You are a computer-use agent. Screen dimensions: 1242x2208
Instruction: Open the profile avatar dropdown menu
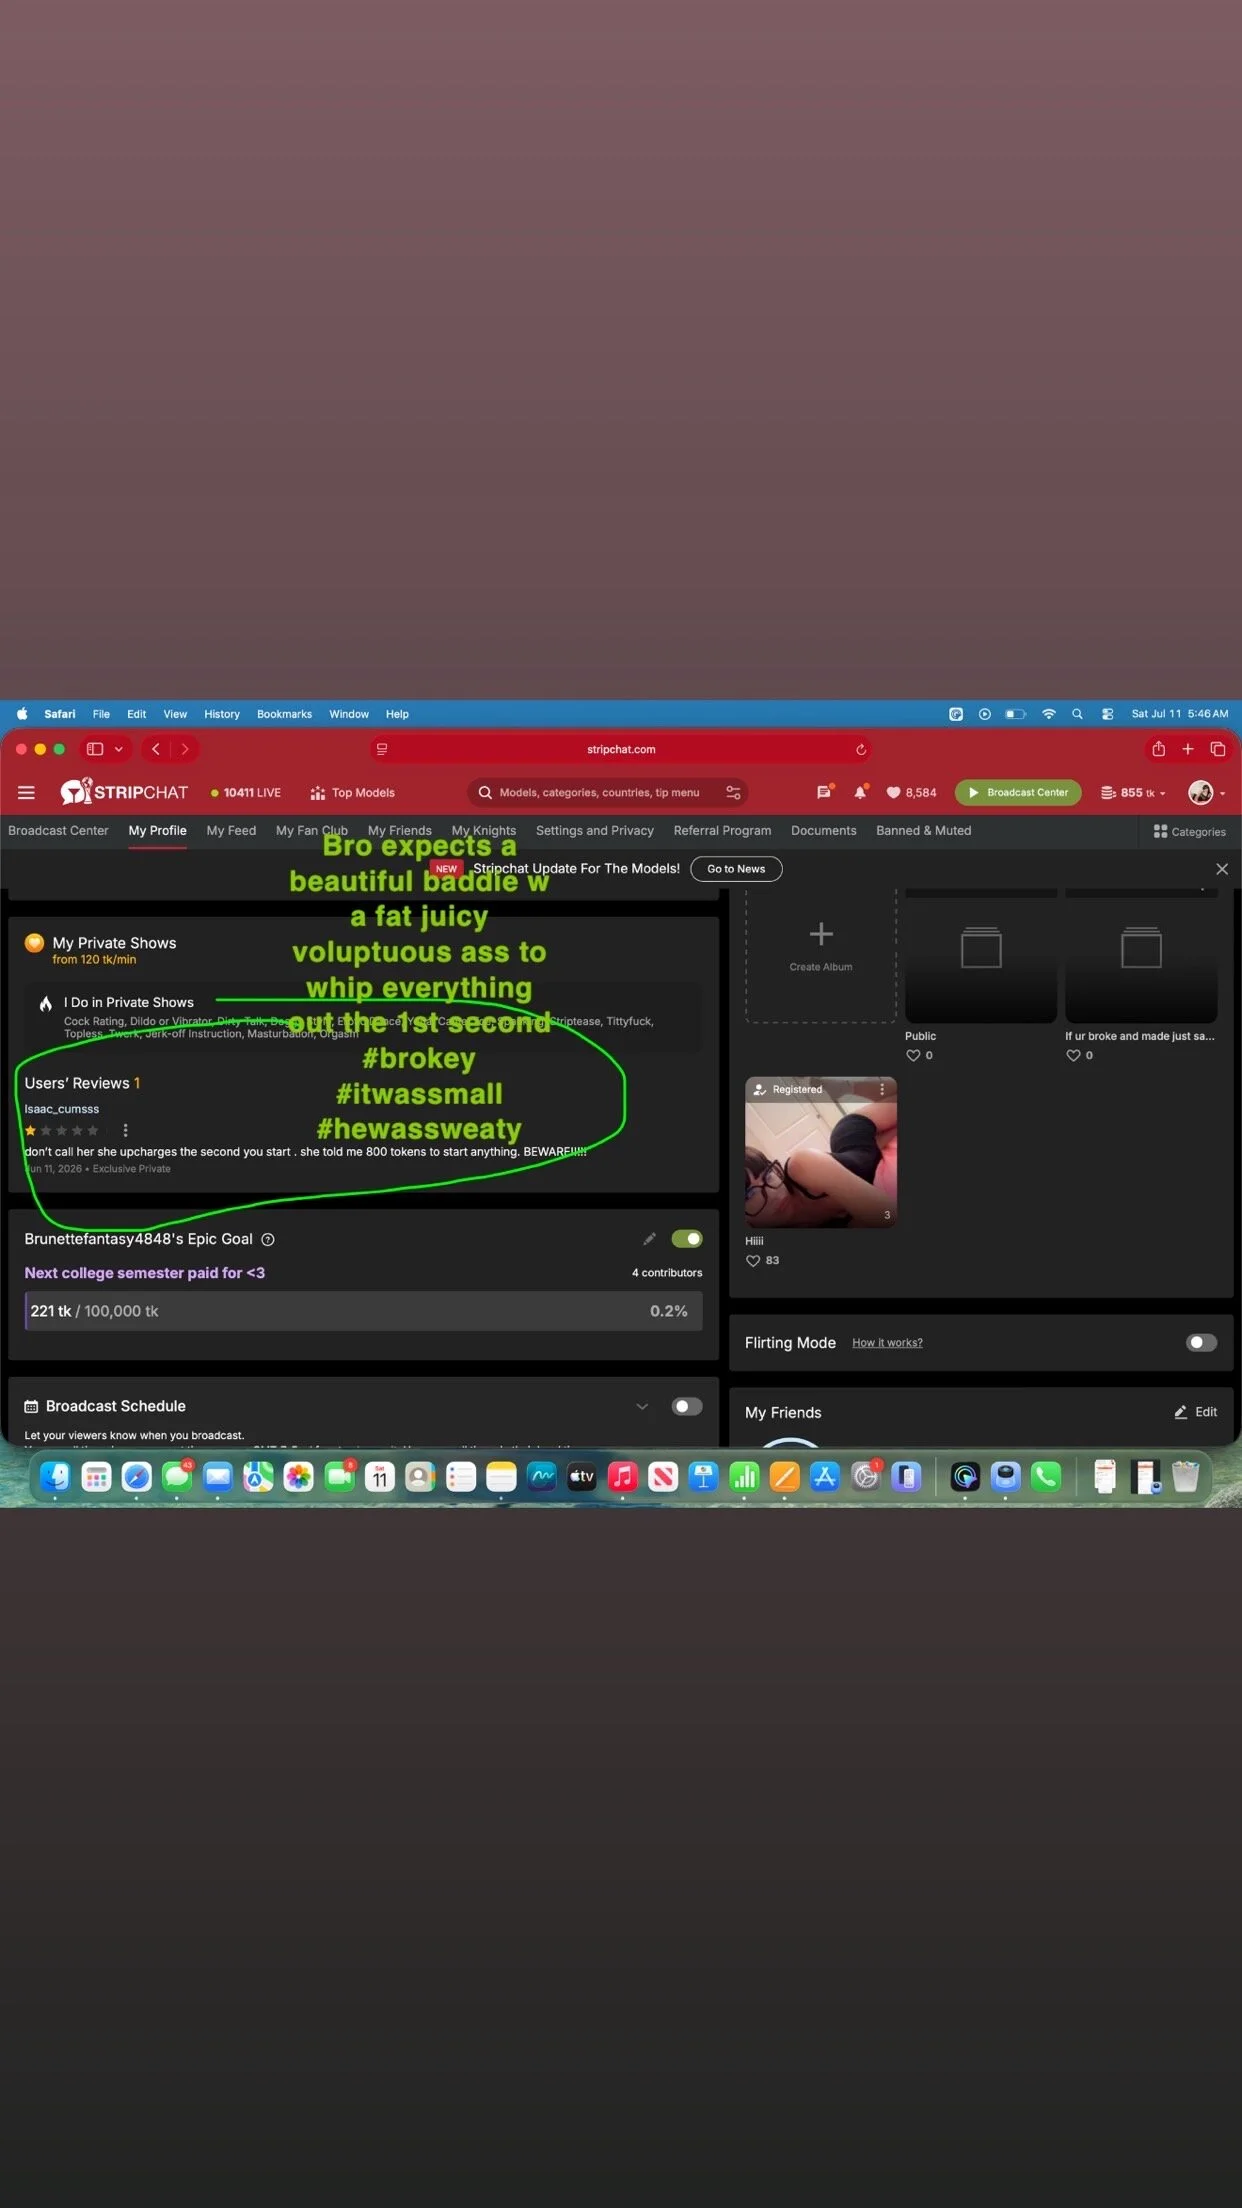pos(1207,792)
